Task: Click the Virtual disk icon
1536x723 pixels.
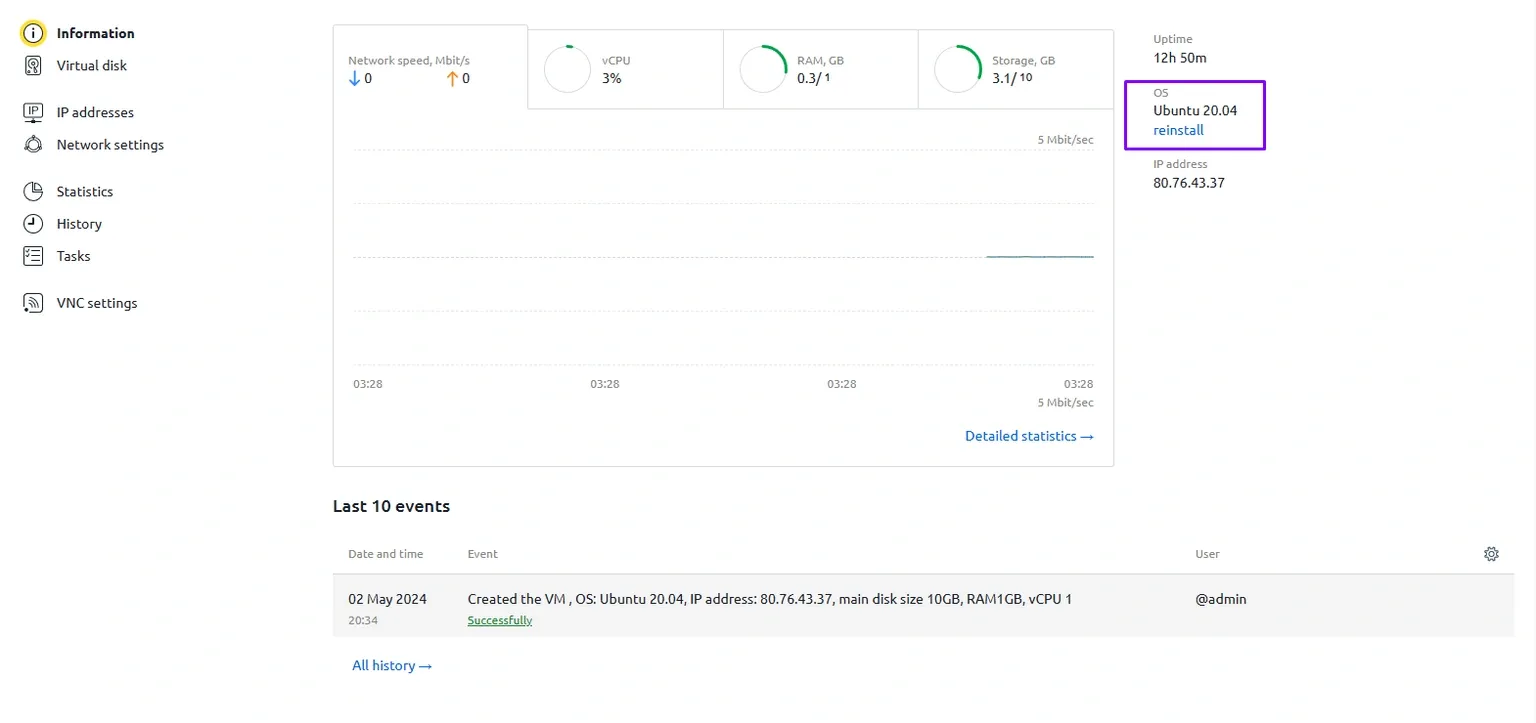Action: pyautogui.click(x=33, y=66)
